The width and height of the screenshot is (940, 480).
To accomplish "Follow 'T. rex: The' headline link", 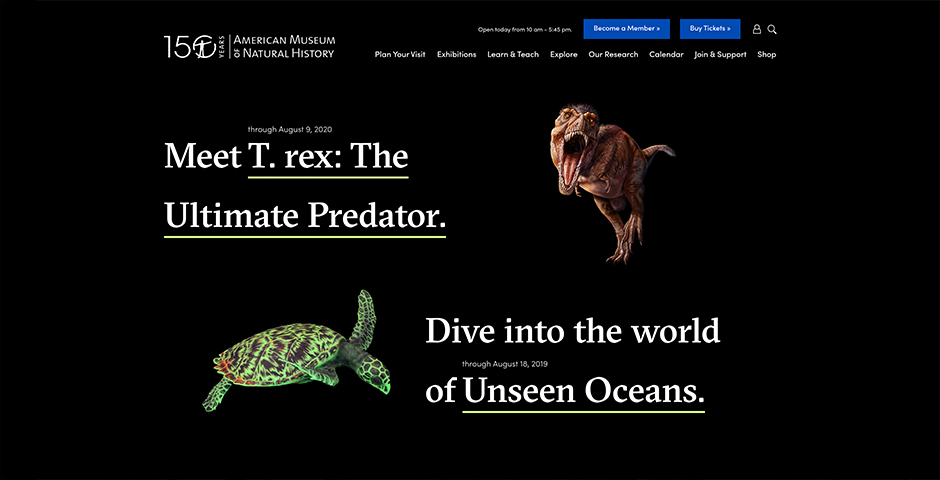I will (328, 157).
